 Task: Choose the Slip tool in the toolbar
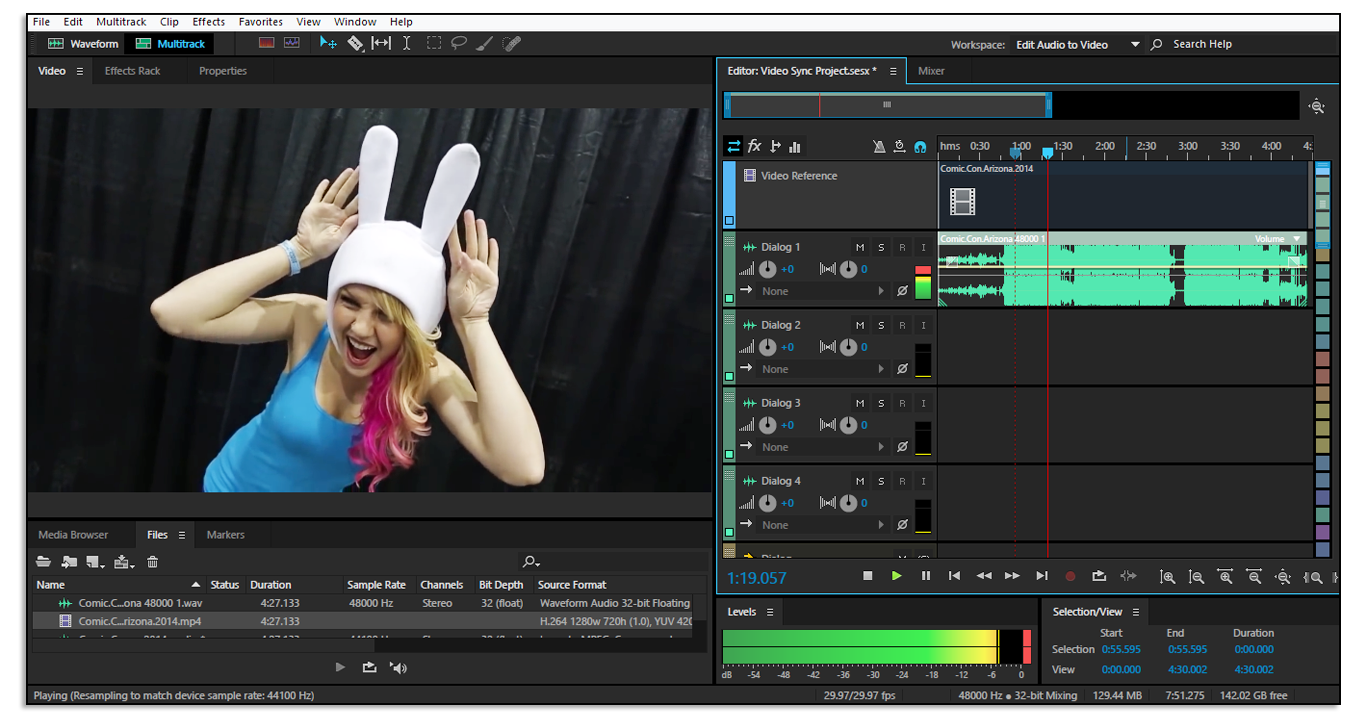coord(381,43)
